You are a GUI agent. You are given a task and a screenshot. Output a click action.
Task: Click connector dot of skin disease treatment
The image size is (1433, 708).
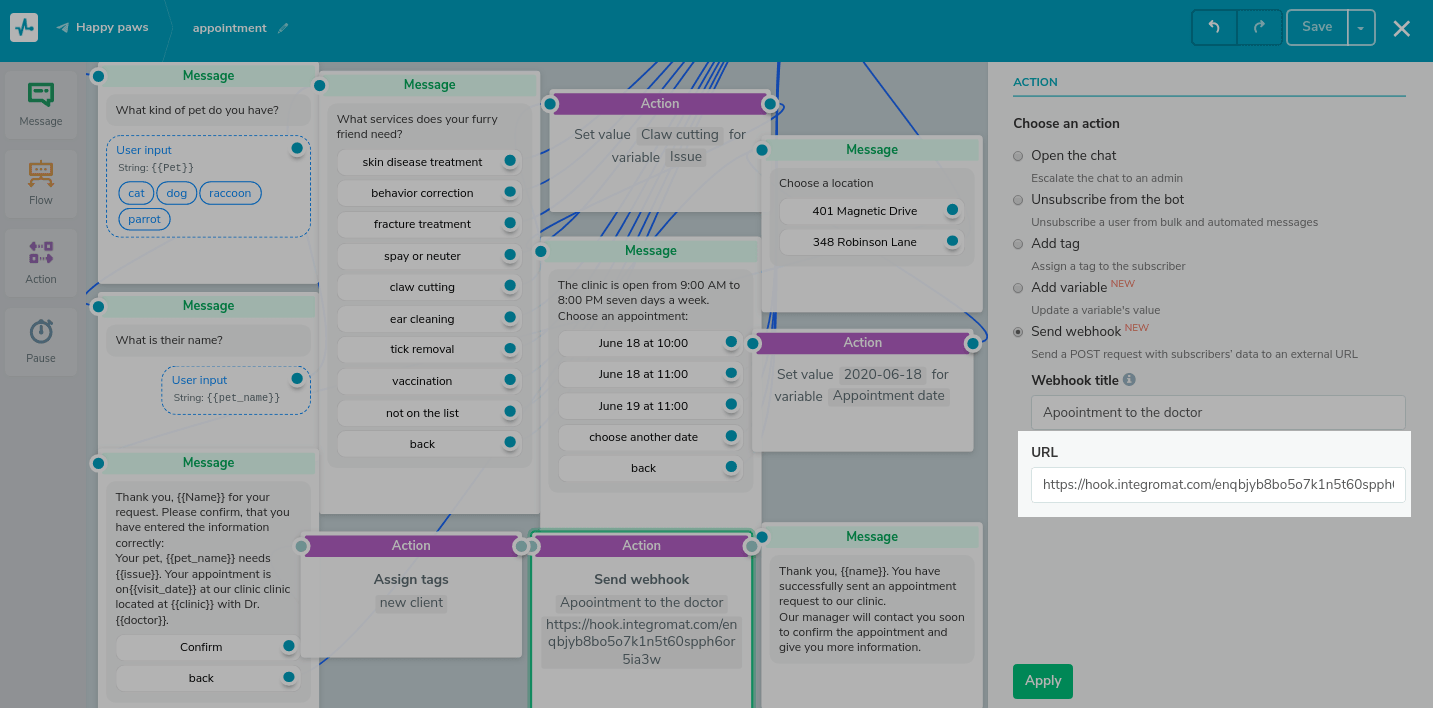point(510,161)
